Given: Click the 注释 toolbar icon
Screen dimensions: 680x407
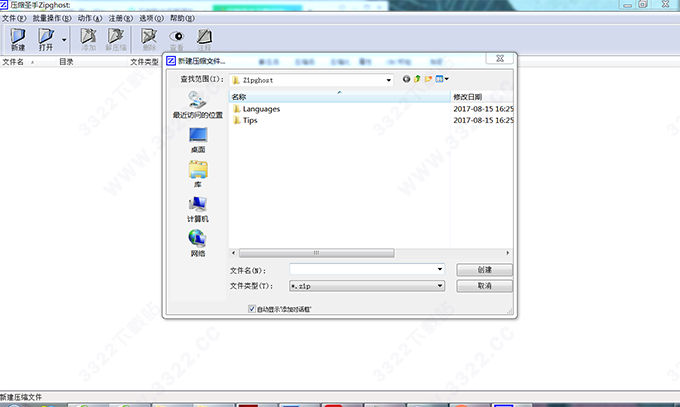Looking at the screenshot, I should tap(204, 39).
